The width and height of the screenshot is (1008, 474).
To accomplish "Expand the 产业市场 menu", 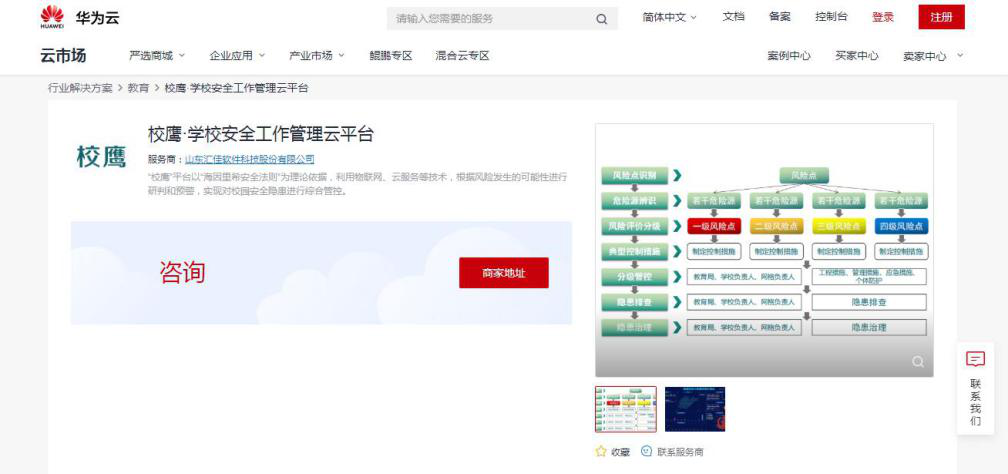I will [x=317, y=56].
